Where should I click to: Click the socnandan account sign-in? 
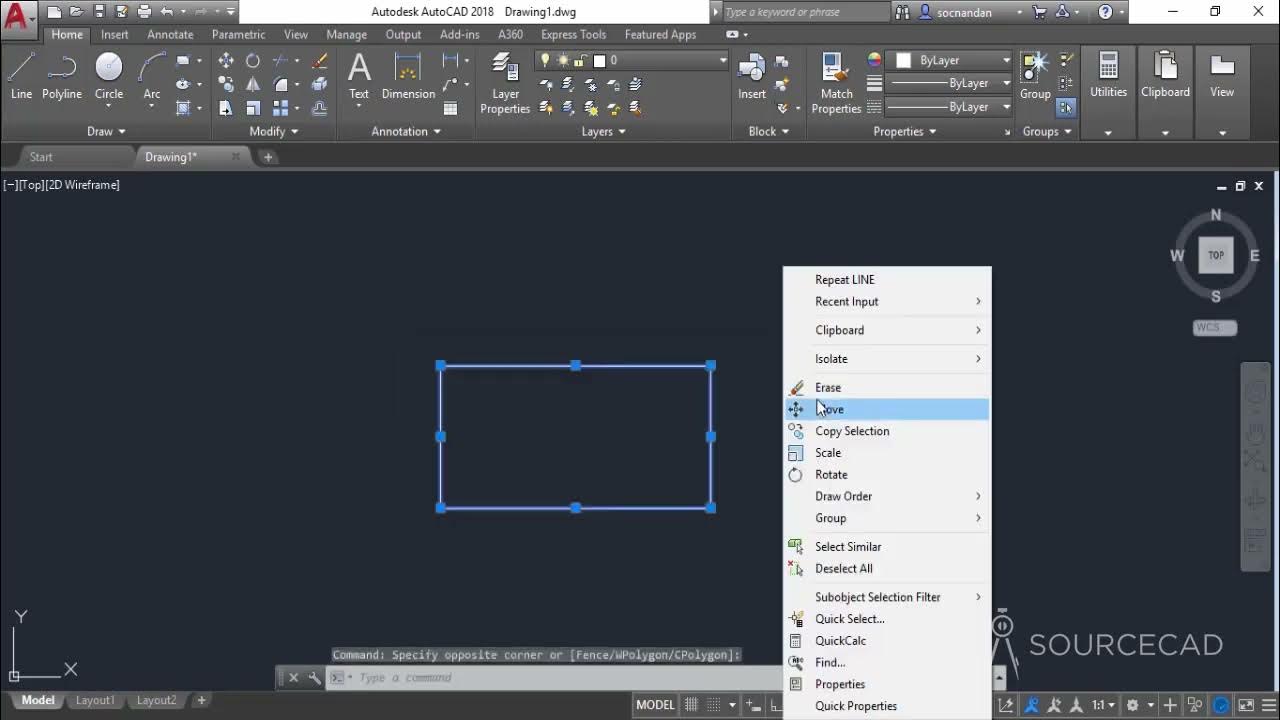point(965,13)
